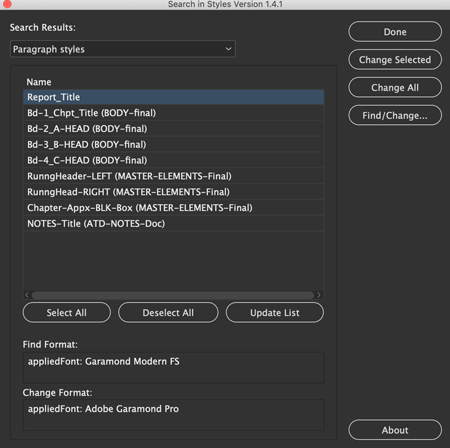Viewport: 450px width, 448px height.
Task: Click the Change All button
Action: coord(395,88)
